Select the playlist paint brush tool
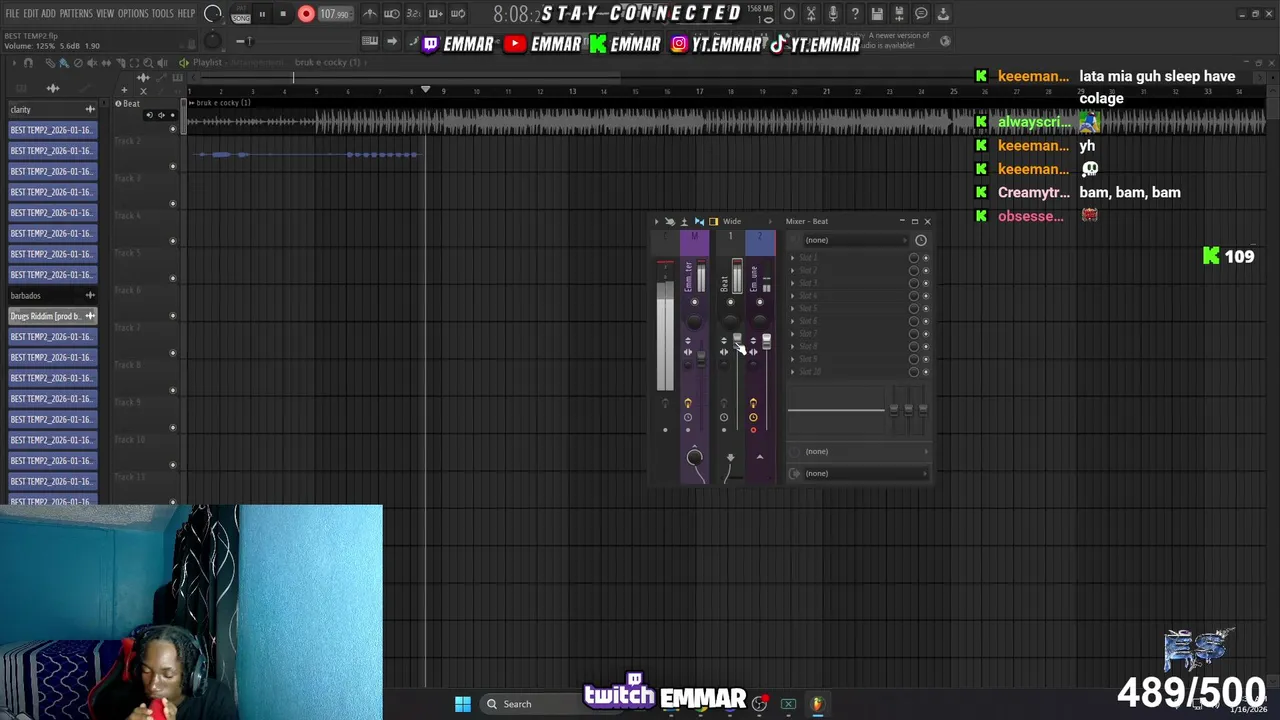The height and width of the screenshot is (720, 1280). click(63, 63)
